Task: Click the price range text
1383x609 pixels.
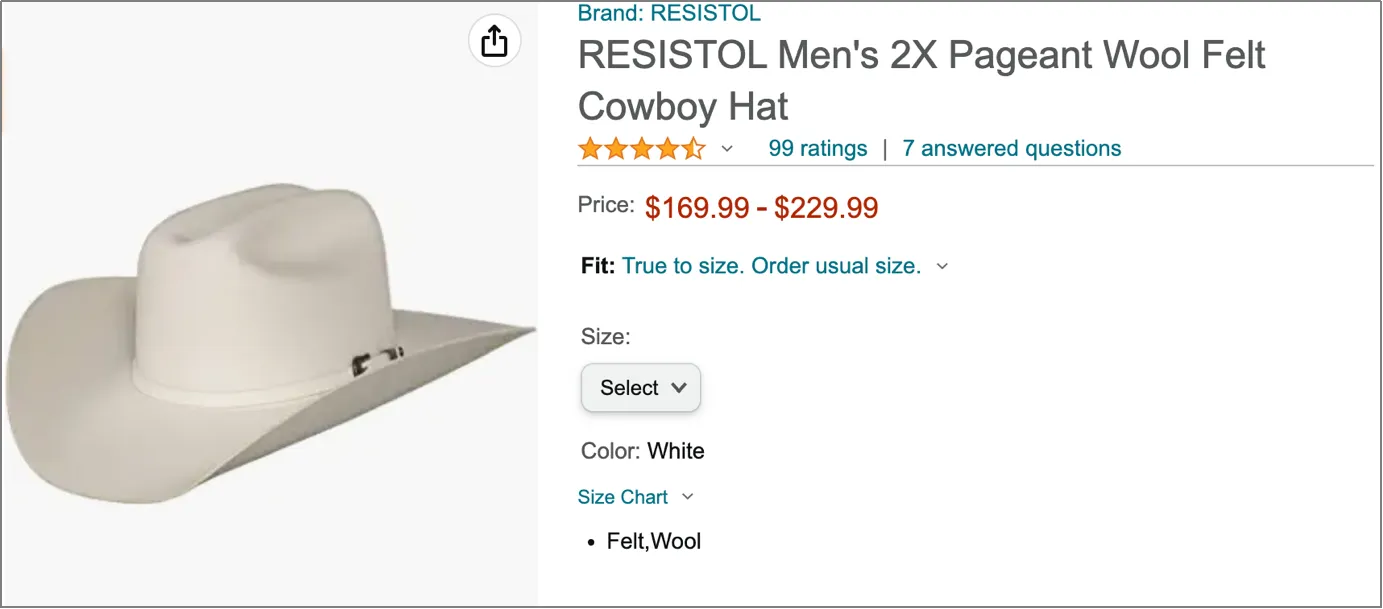Action: 762,207
